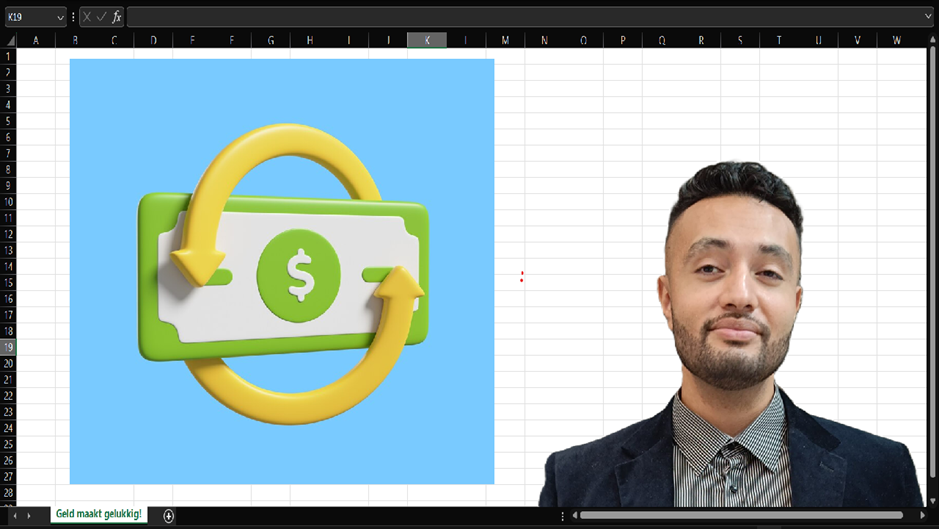This screenshot has height=529, width=939.
Task: Expand the formula bar with chevron
Action: [x=929, y=17]
